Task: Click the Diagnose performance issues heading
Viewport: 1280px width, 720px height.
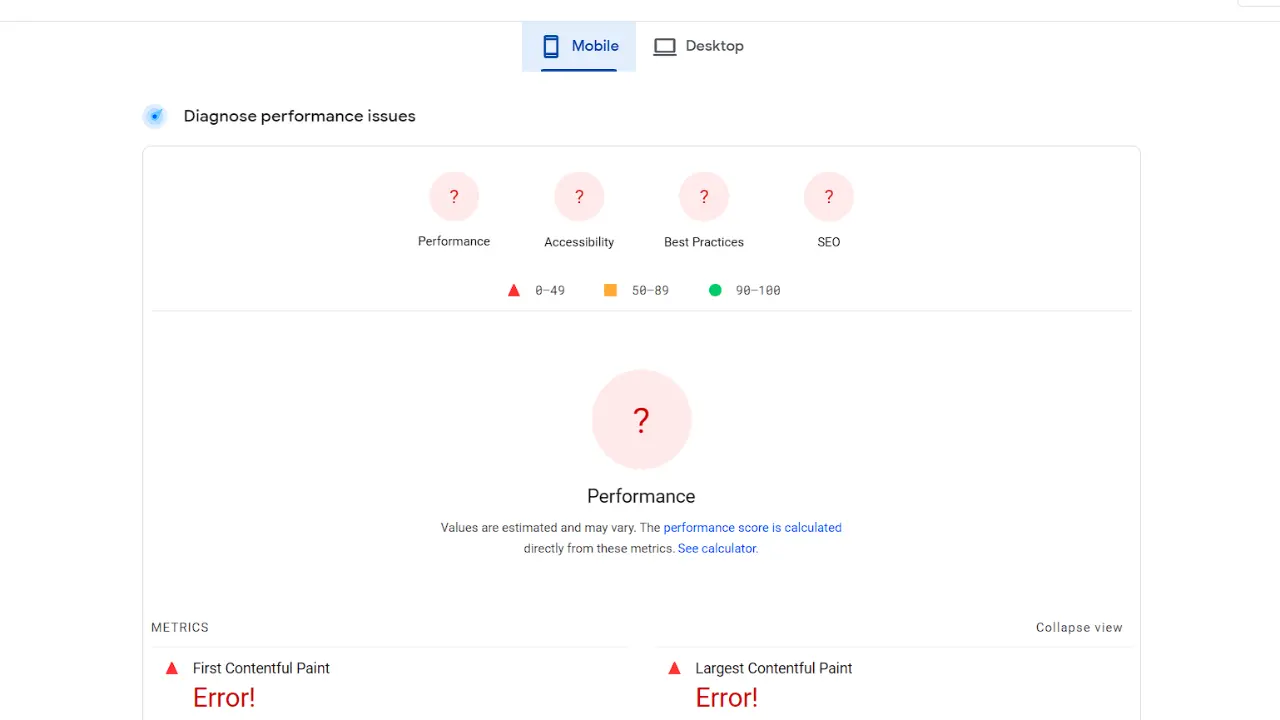Action: (299, 117)
